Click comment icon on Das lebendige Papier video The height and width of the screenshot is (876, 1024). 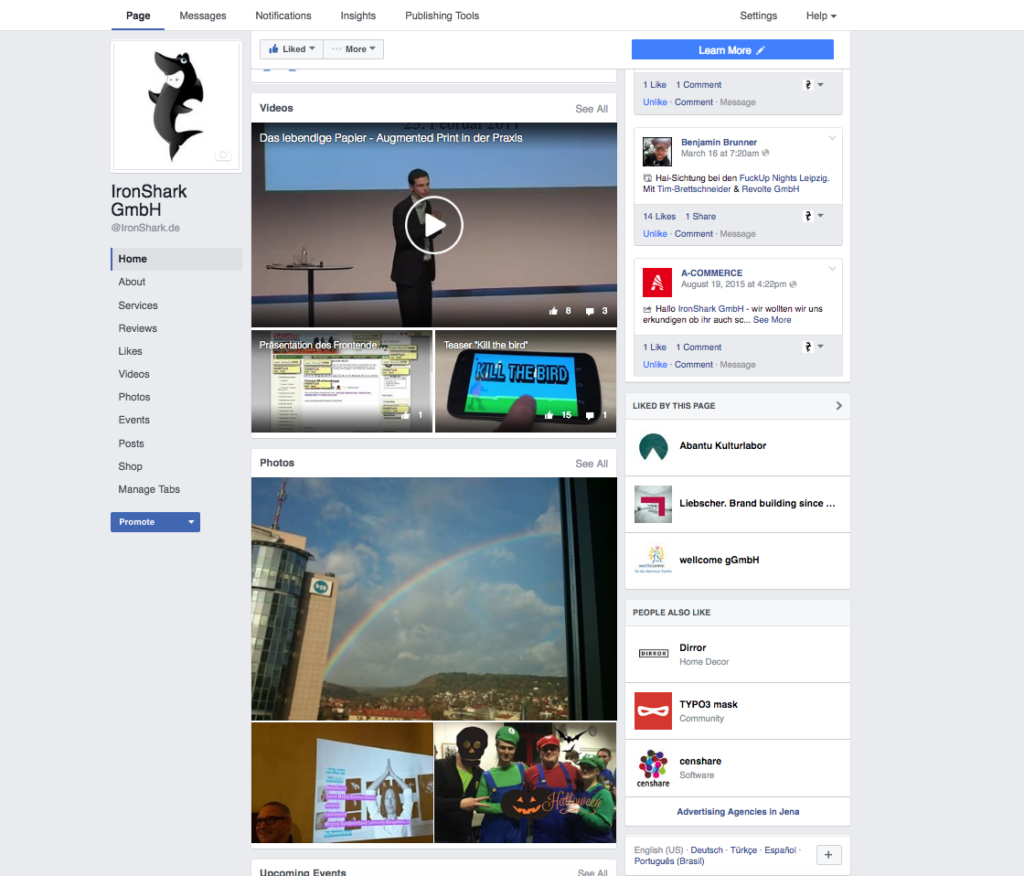click(590, 311)
